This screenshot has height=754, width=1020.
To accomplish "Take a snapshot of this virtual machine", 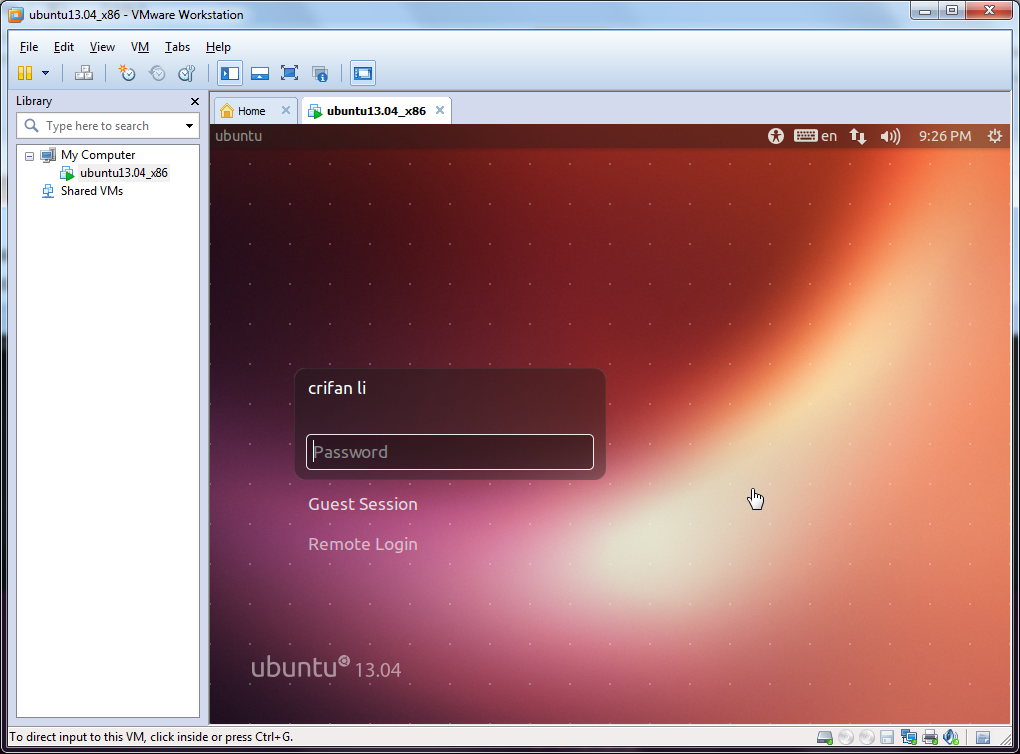I will [127, 73].
